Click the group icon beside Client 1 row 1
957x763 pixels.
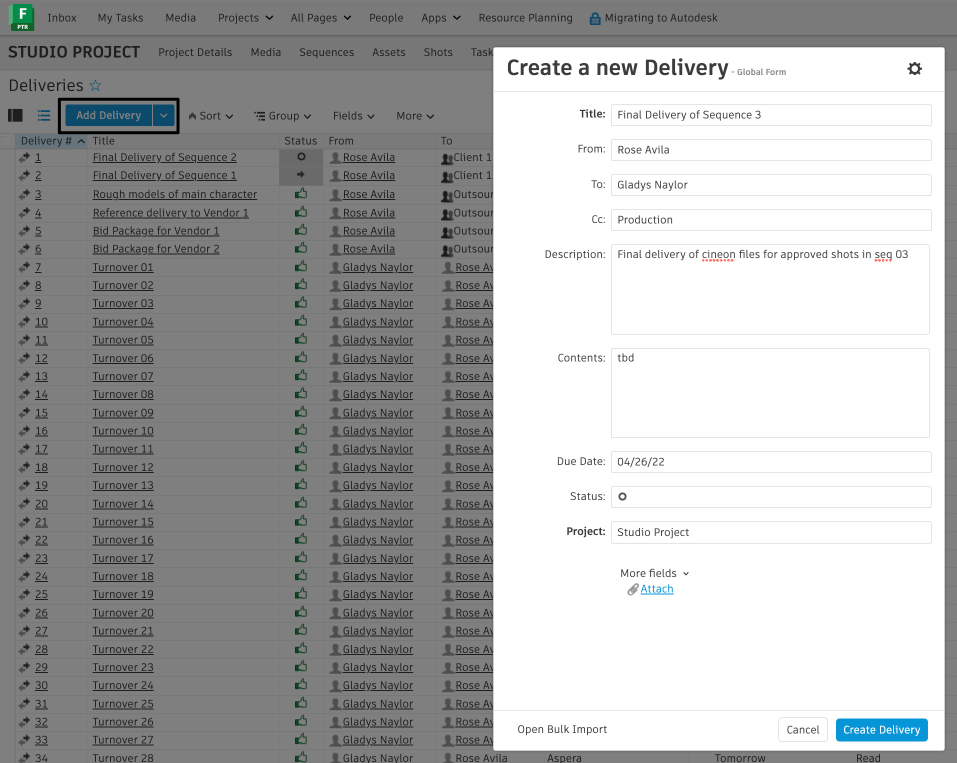(447, 159)
